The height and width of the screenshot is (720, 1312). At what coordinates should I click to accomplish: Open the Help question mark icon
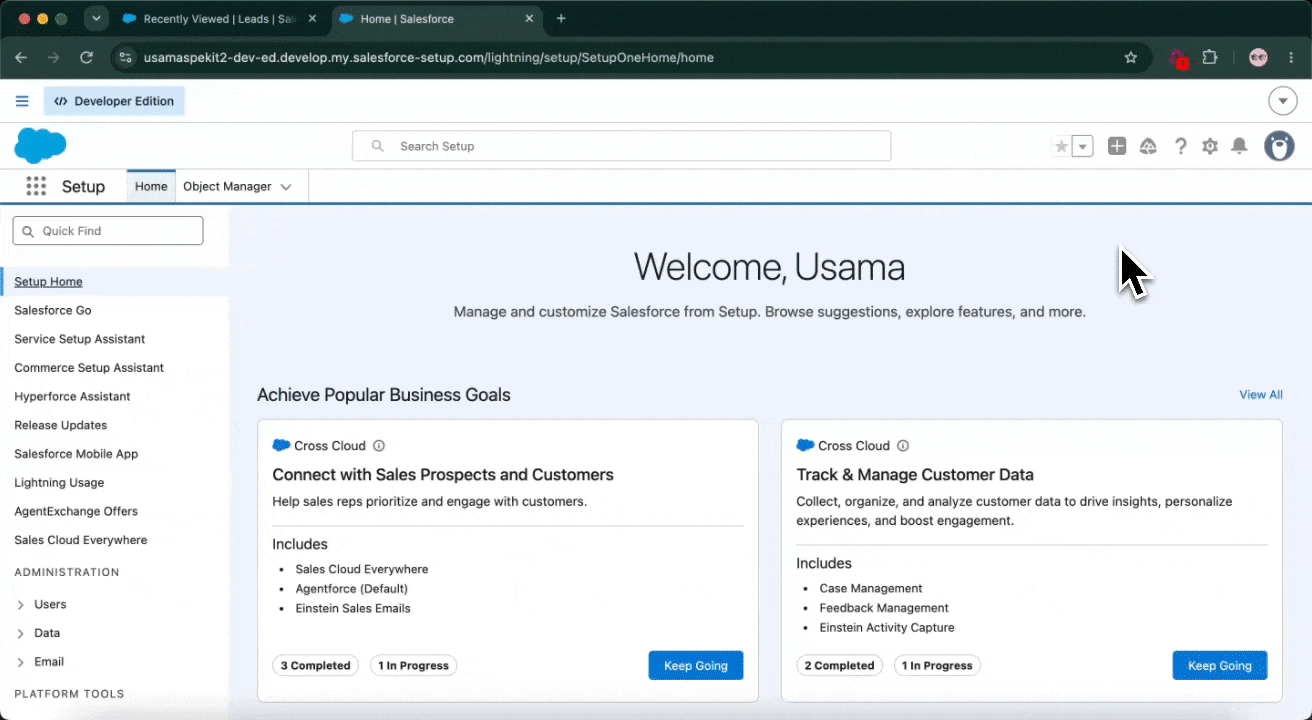click(1180, 146)
